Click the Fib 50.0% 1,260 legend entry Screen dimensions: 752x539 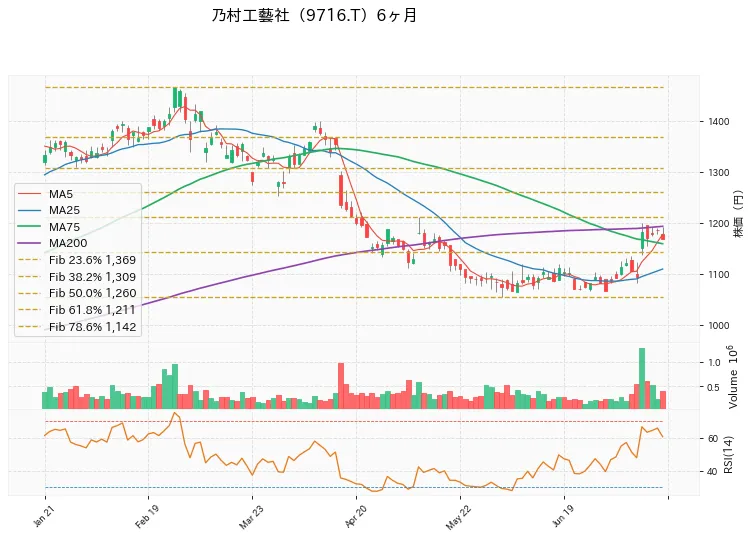click(x=77, y=293)
